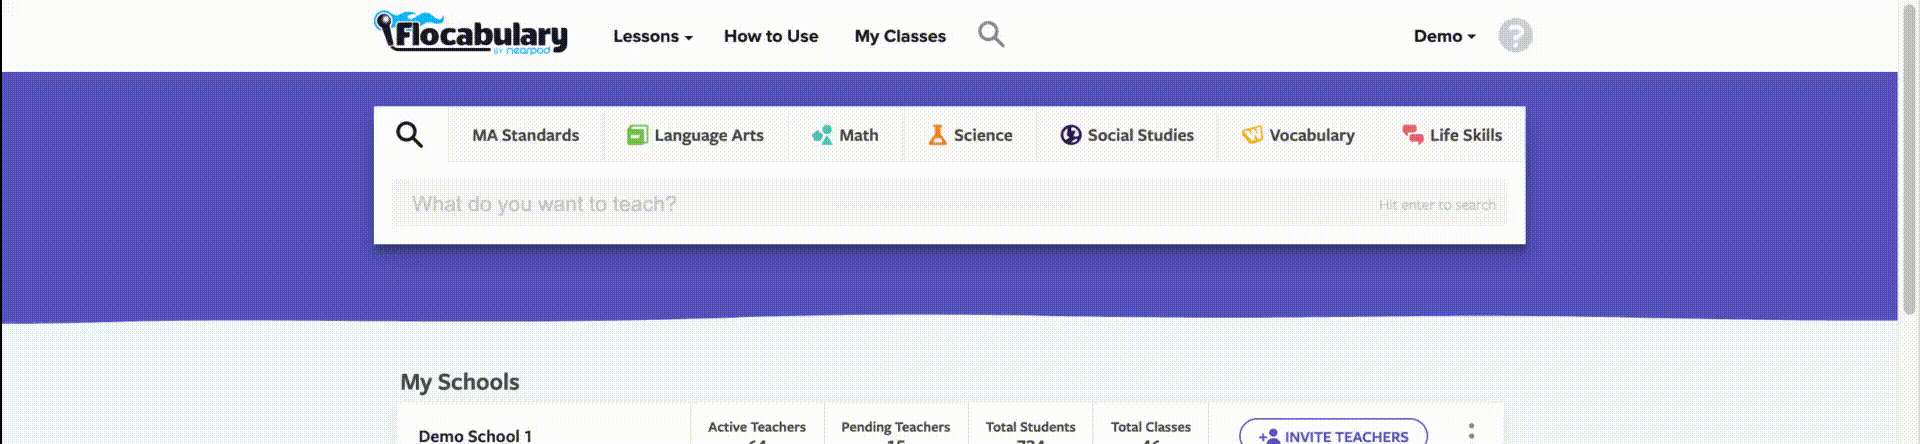Switch to the MA Standards tab
1920x444 pixels.
click(525, 135)
